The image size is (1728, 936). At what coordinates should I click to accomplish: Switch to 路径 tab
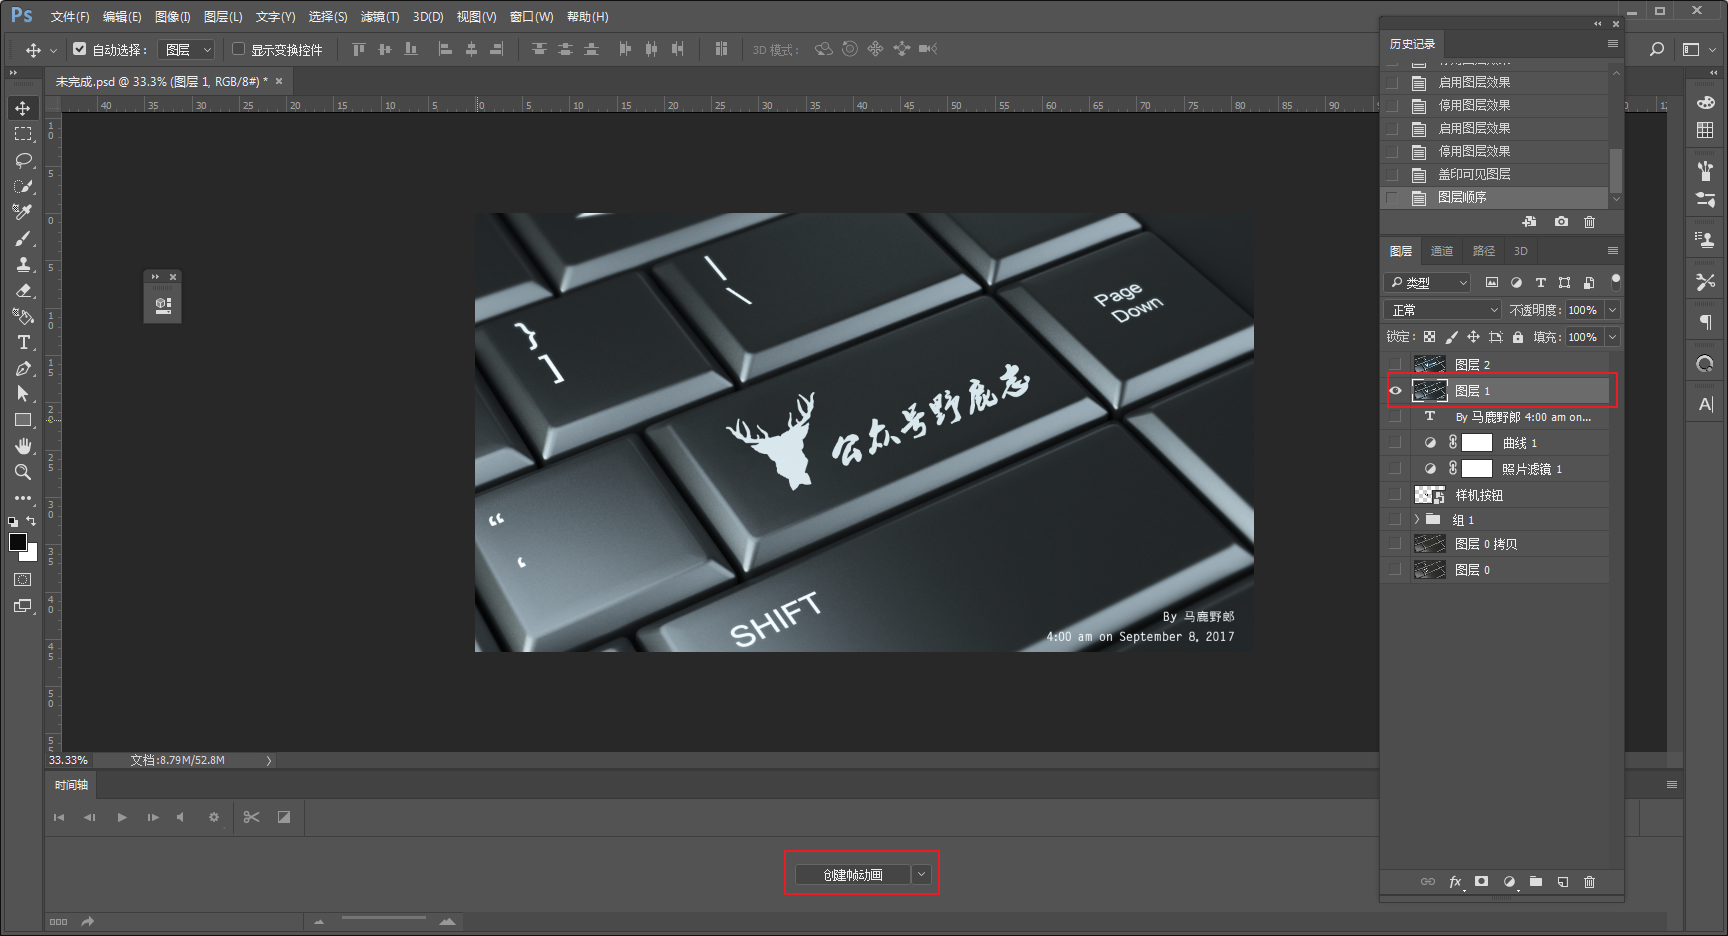coord(1484,251)
